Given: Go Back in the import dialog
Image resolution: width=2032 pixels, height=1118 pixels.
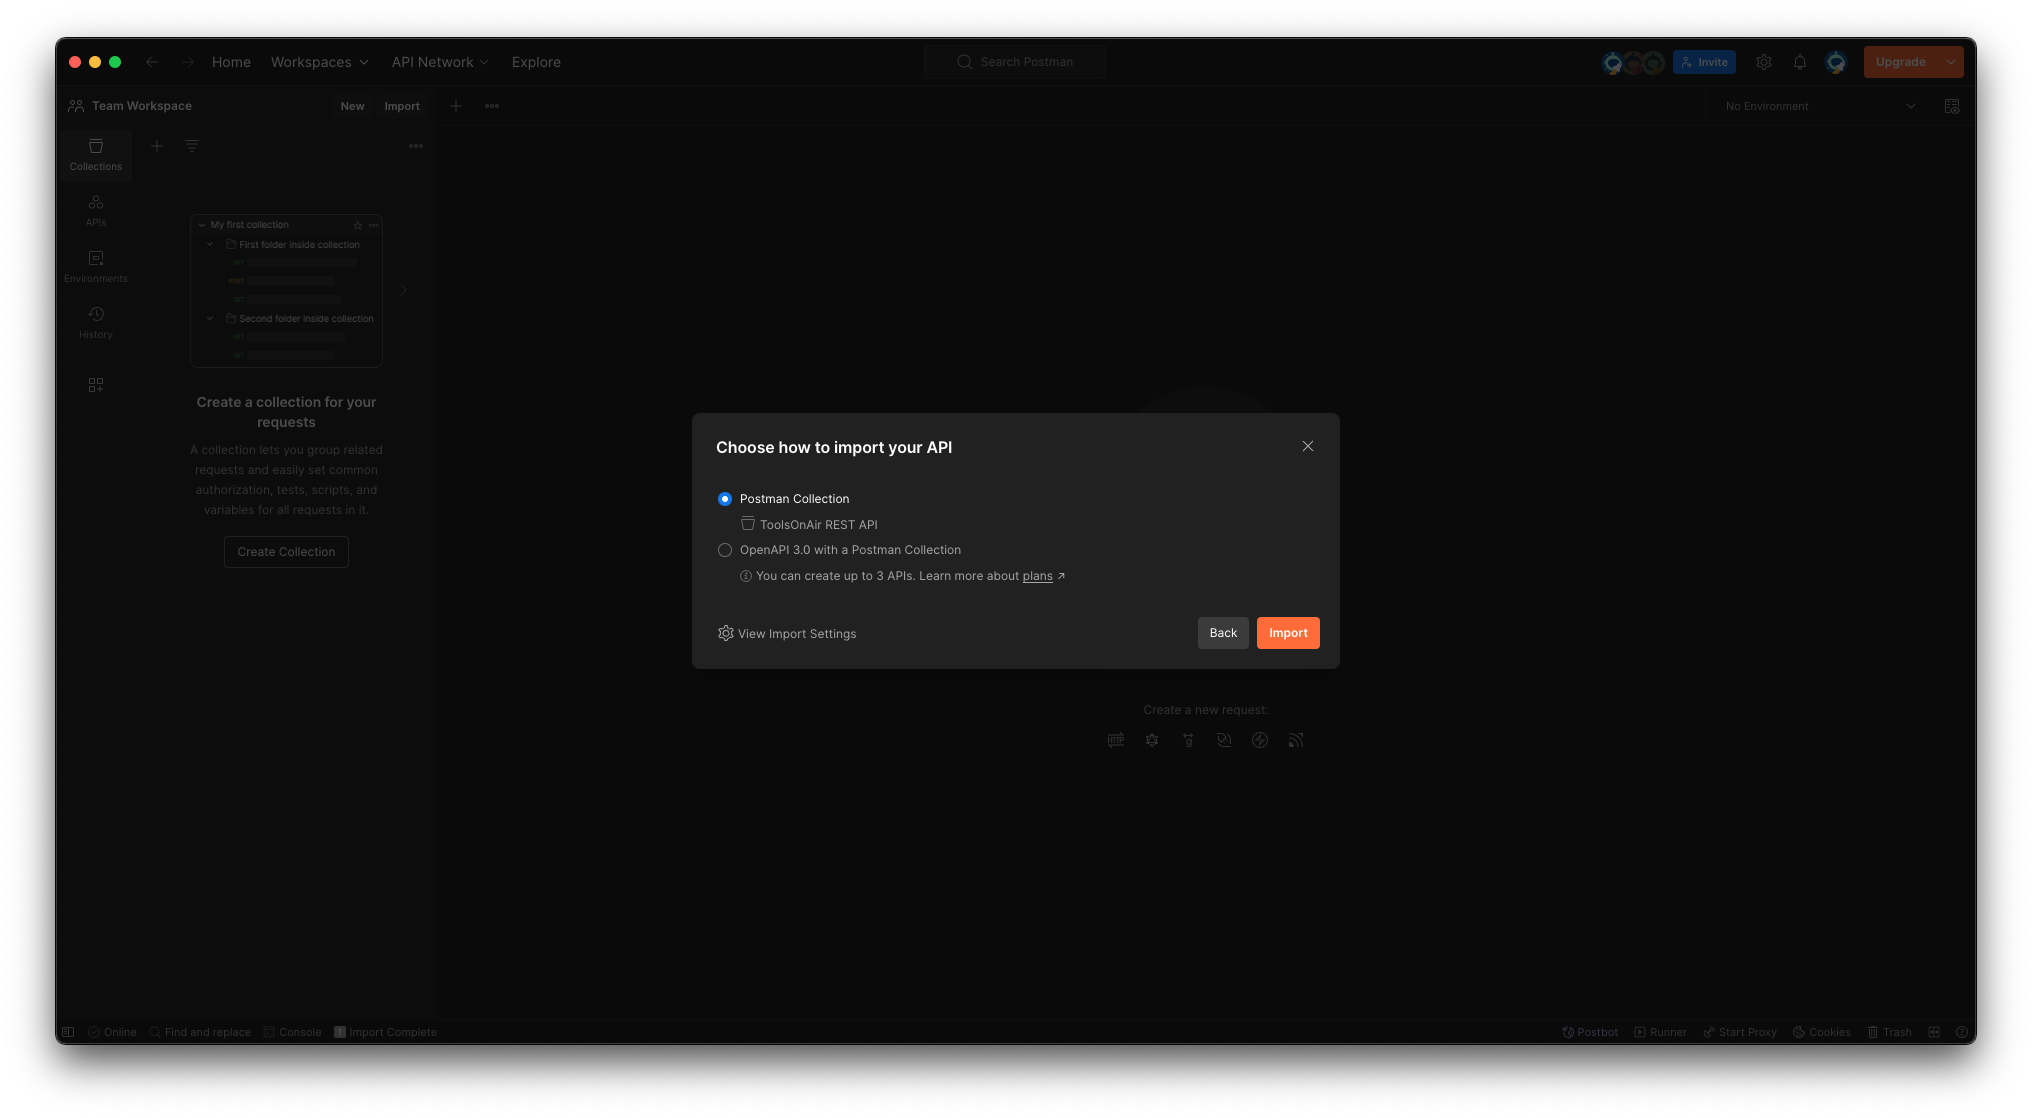Looking at the screenshot, I should [x=1223, y=633].
